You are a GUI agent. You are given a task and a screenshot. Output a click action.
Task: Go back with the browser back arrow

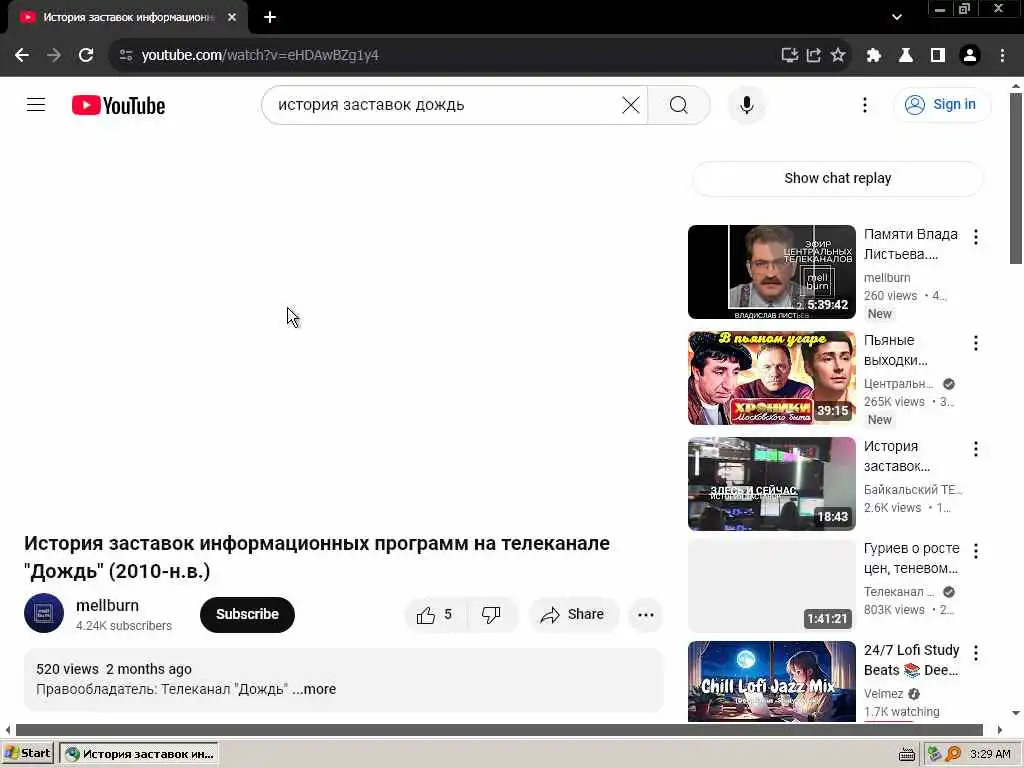22,55
